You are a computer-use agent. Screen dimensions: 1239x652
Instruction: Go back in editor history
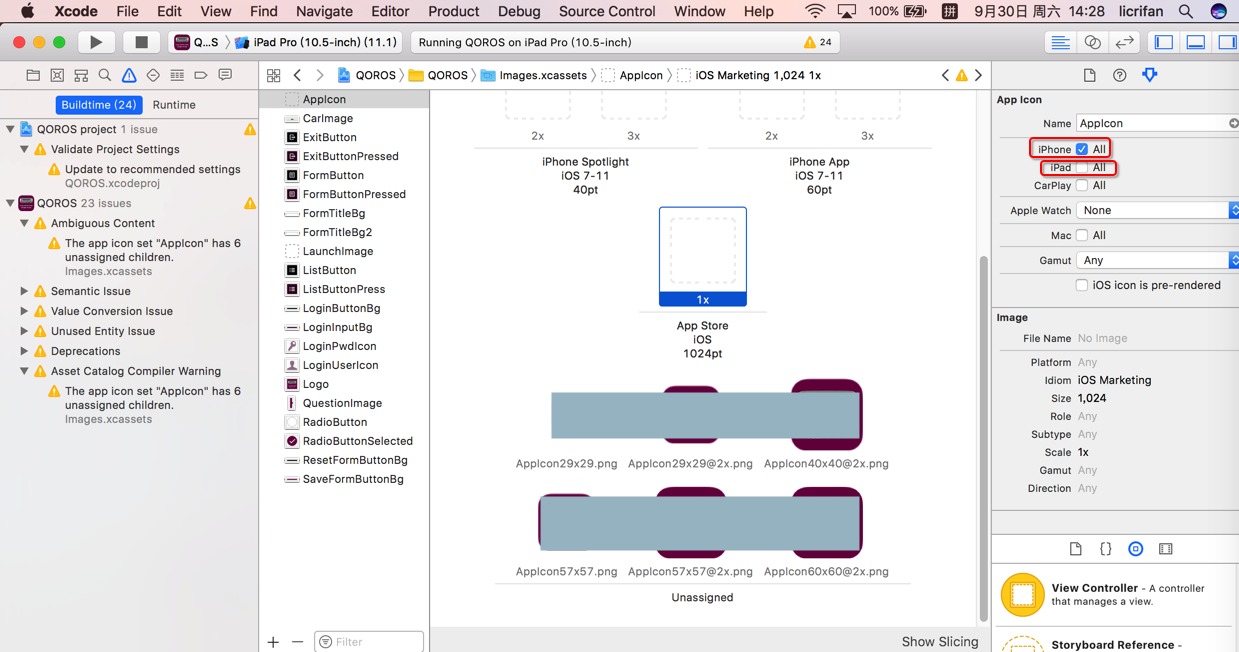tap(298, 75)
